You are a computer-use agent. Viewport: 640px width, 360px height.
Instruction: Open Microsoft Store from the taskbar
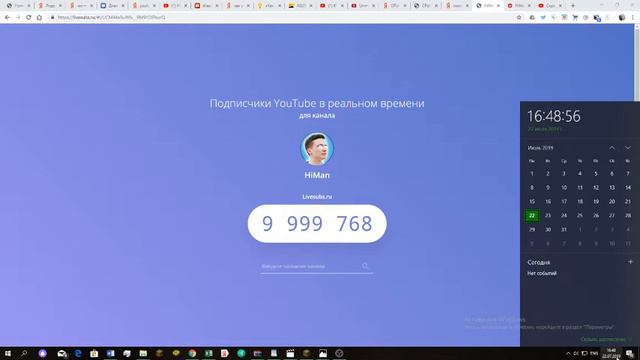94,353
